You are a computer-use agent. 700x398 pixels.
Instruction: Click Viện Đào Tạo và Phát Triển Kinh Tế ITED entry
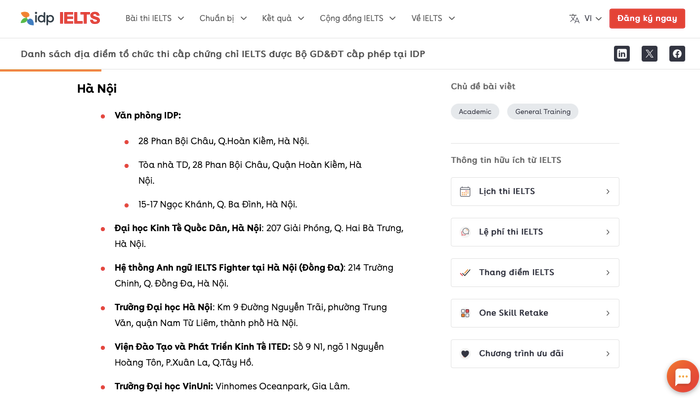[249, 355]
